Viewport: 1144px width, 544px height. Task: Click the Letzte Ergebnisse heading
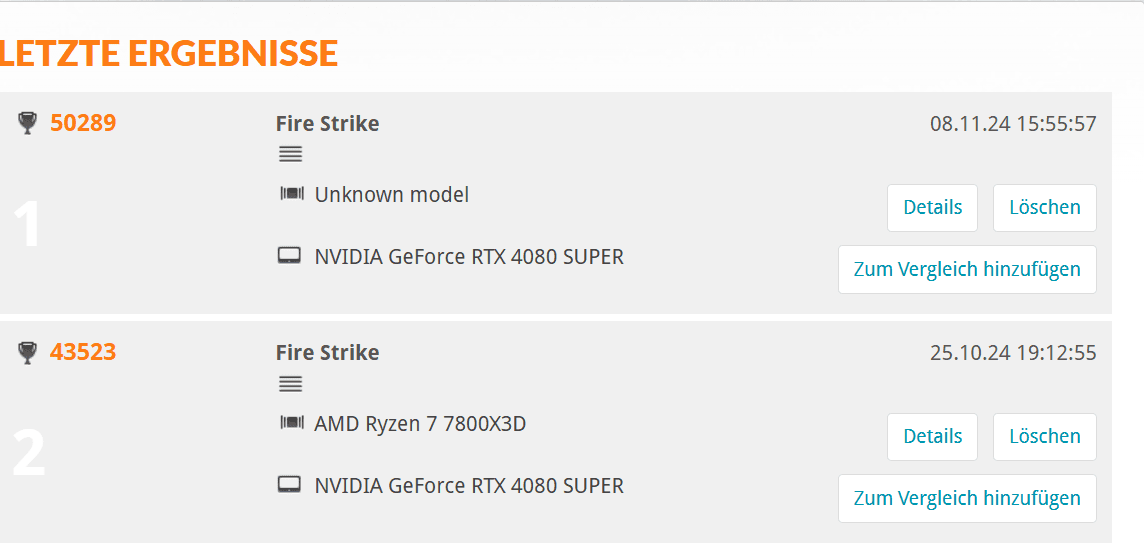pos(169,53)
